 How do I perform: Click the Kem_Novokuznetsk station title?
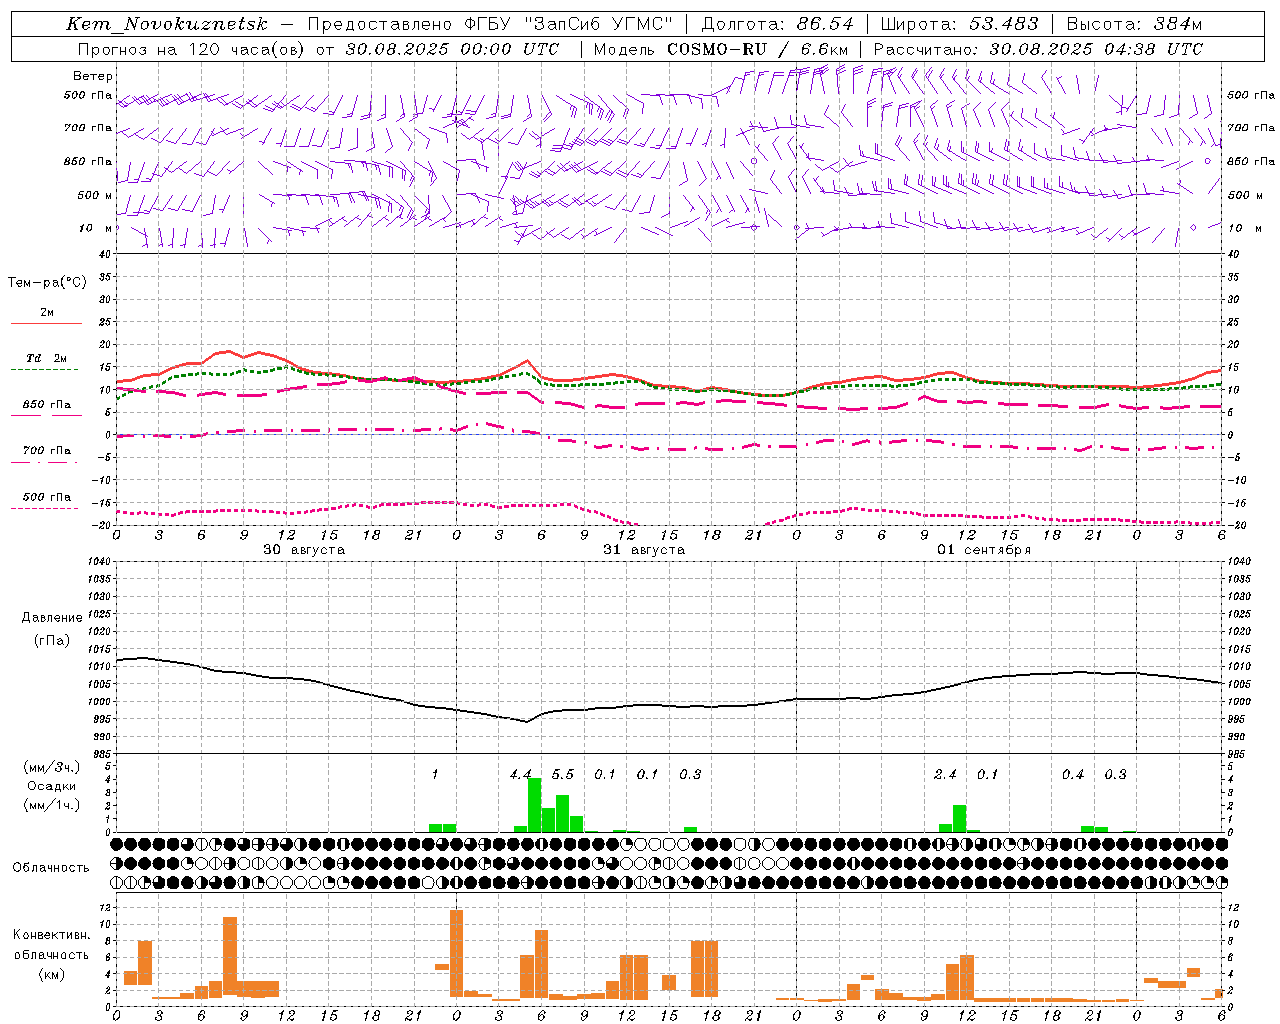(x=167, y=25)
